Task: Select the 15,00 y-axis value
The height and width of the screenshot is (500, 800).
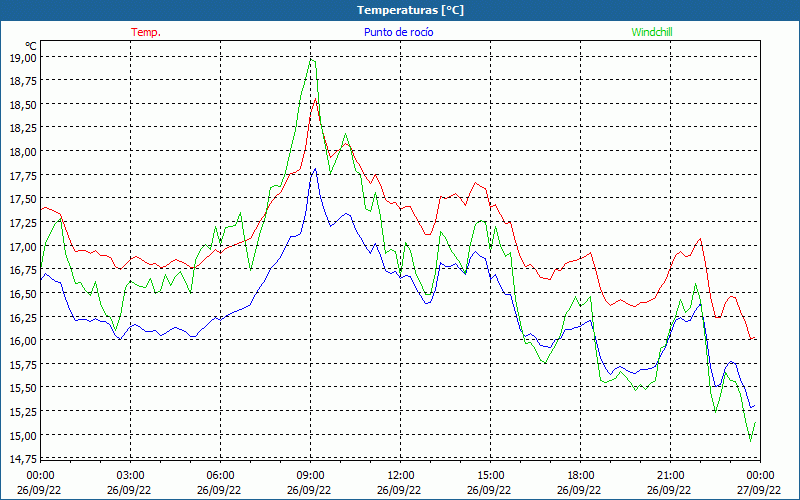Action: pos(23,435)
